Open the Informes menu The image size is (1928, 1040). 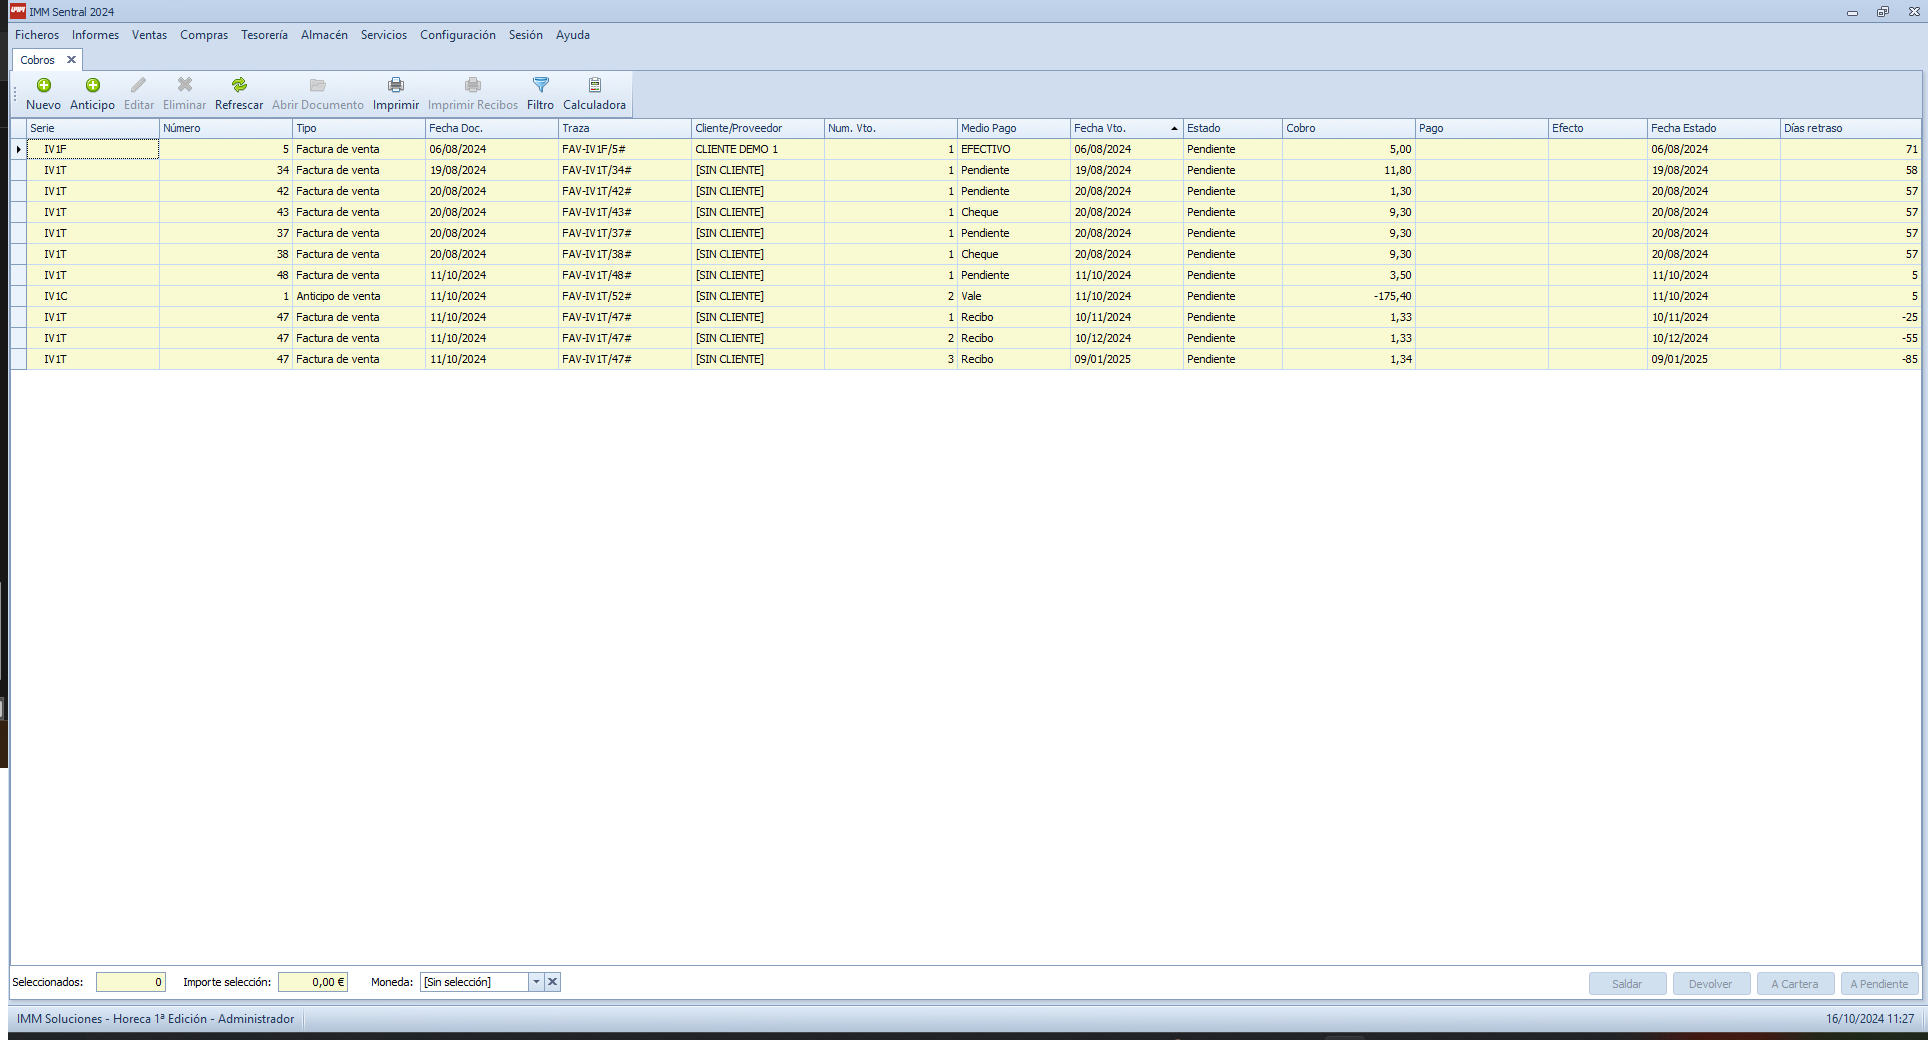(x=95, y=35)
